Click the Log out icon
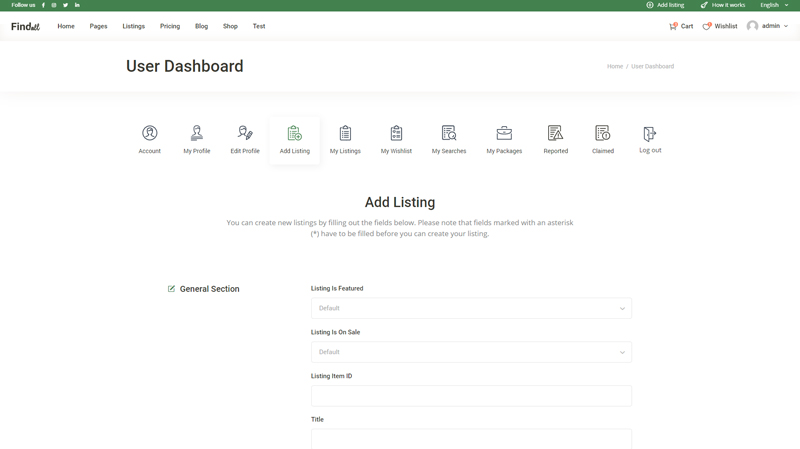 (x=650, y=134)
